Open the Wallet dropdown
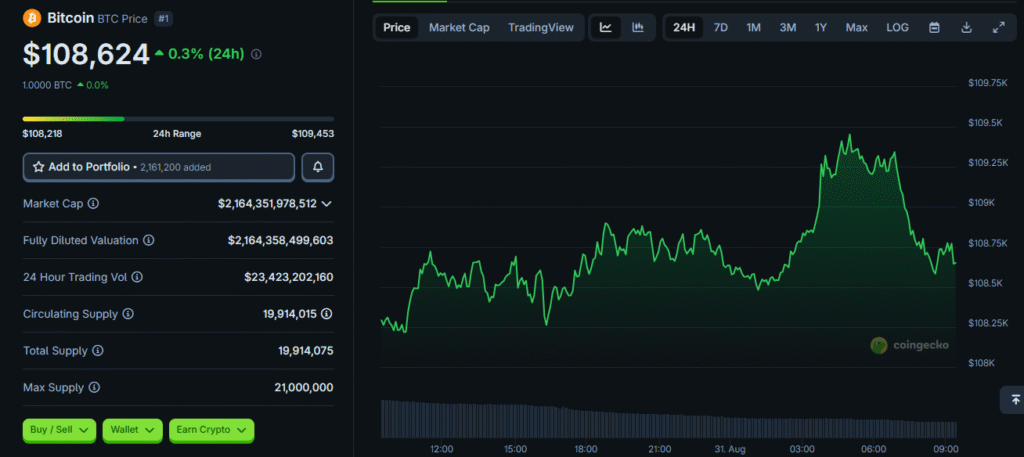 132,430
